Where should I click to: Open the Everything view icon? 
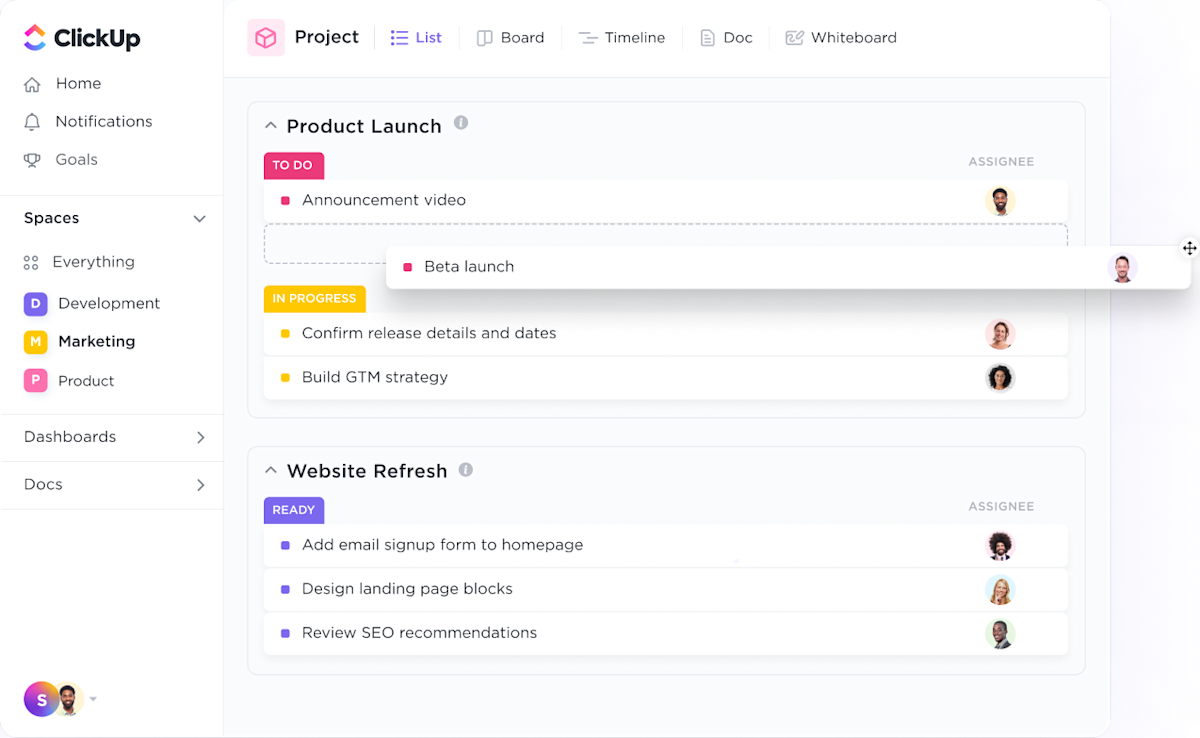pyautogui.click(x=33, y=261)
